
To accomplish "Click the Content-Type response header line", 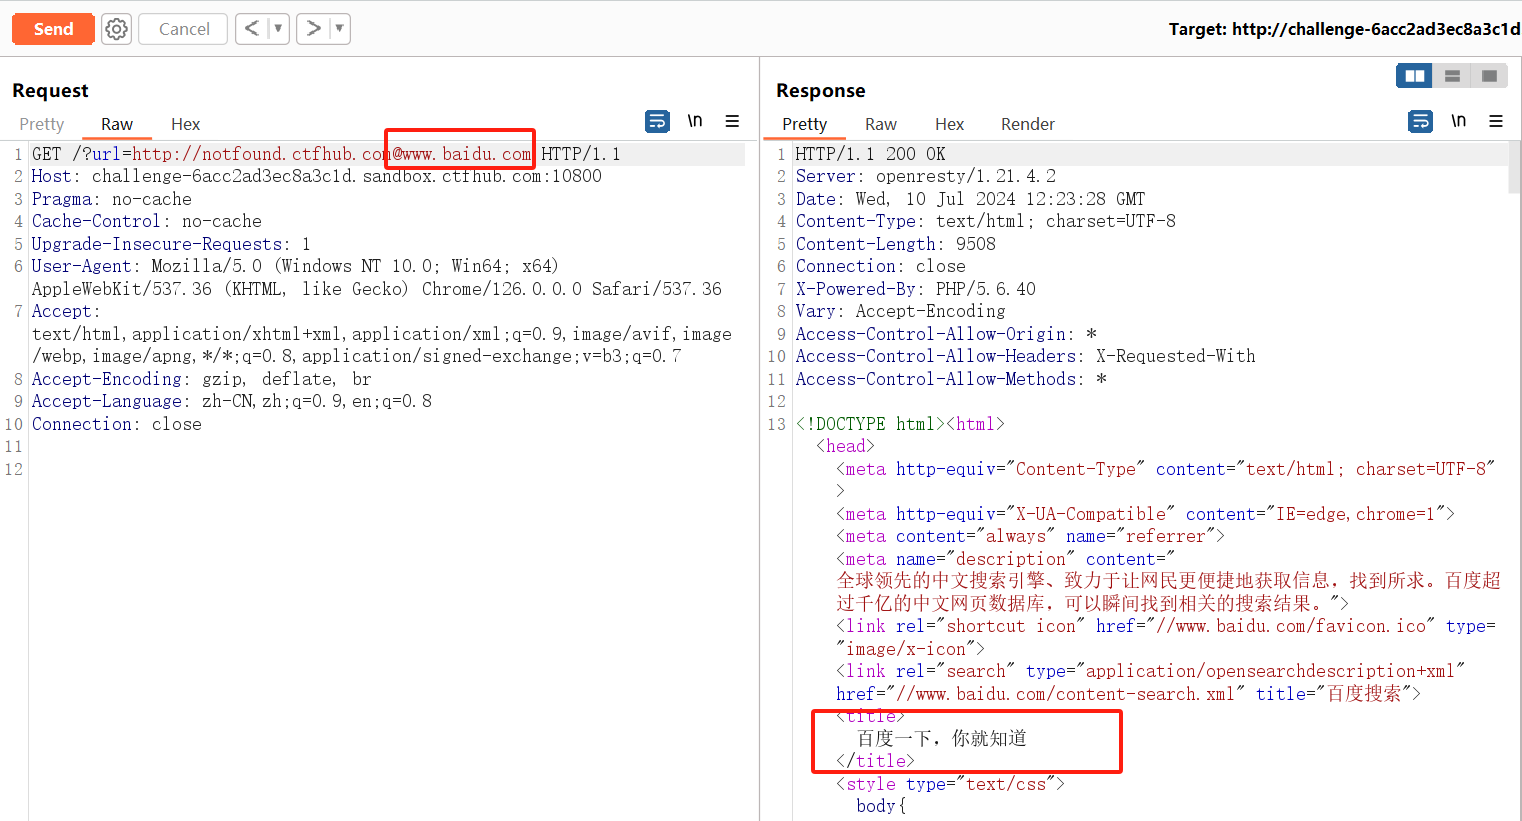I will (x=985, y=221).
